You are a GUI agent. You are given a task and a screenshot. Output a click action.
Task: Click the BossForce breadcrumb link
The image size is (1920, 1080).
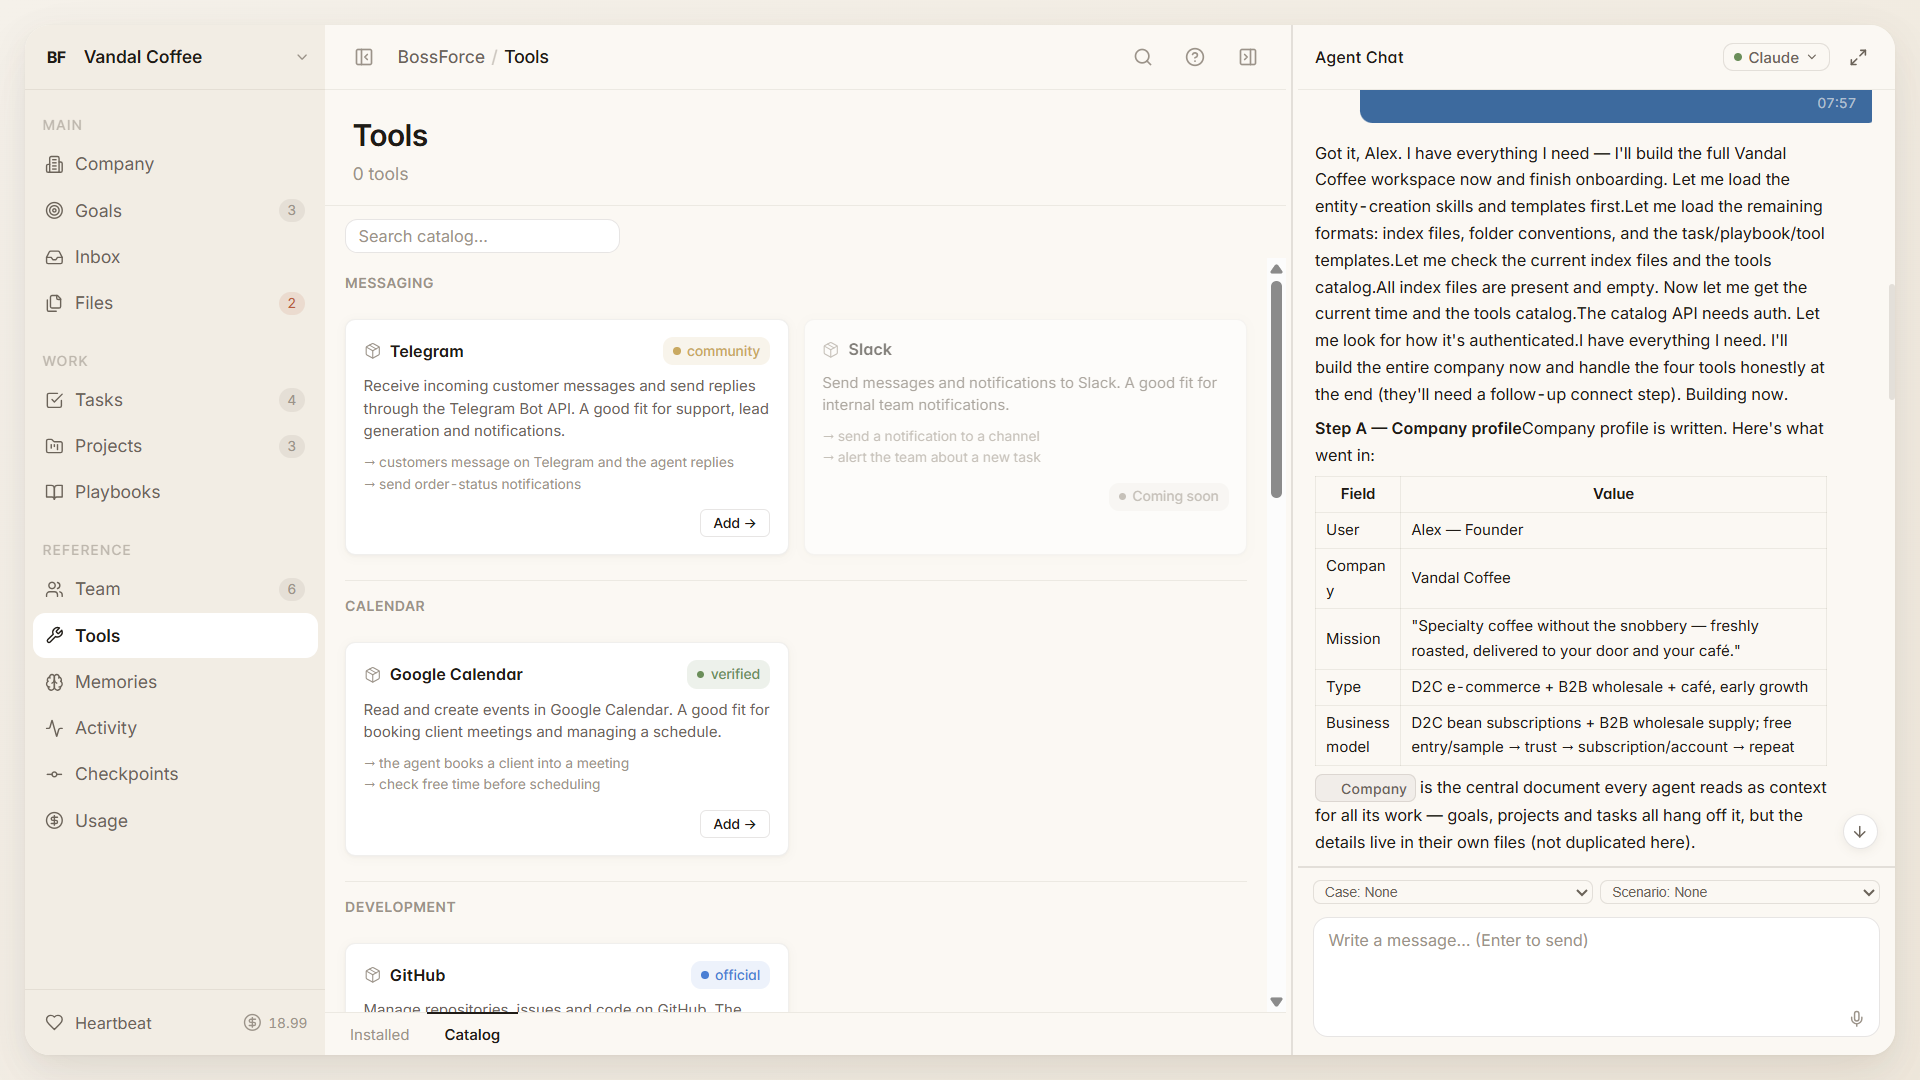coord(441,57)
